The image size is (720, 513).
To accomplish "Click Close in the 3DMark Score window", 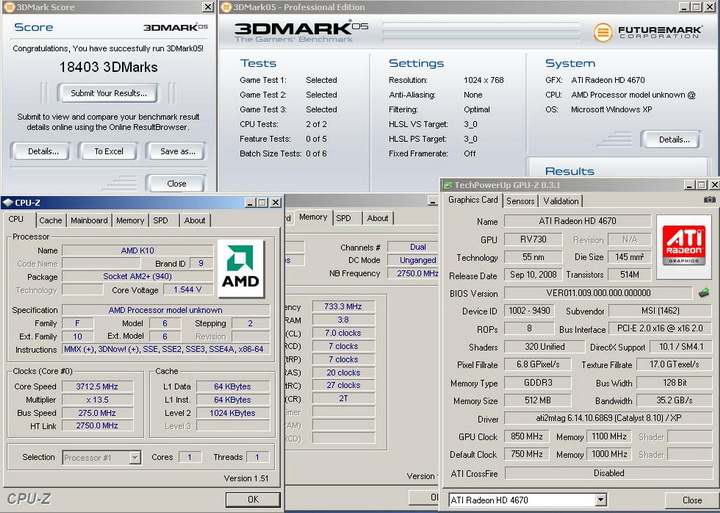I will coord(176,184).
